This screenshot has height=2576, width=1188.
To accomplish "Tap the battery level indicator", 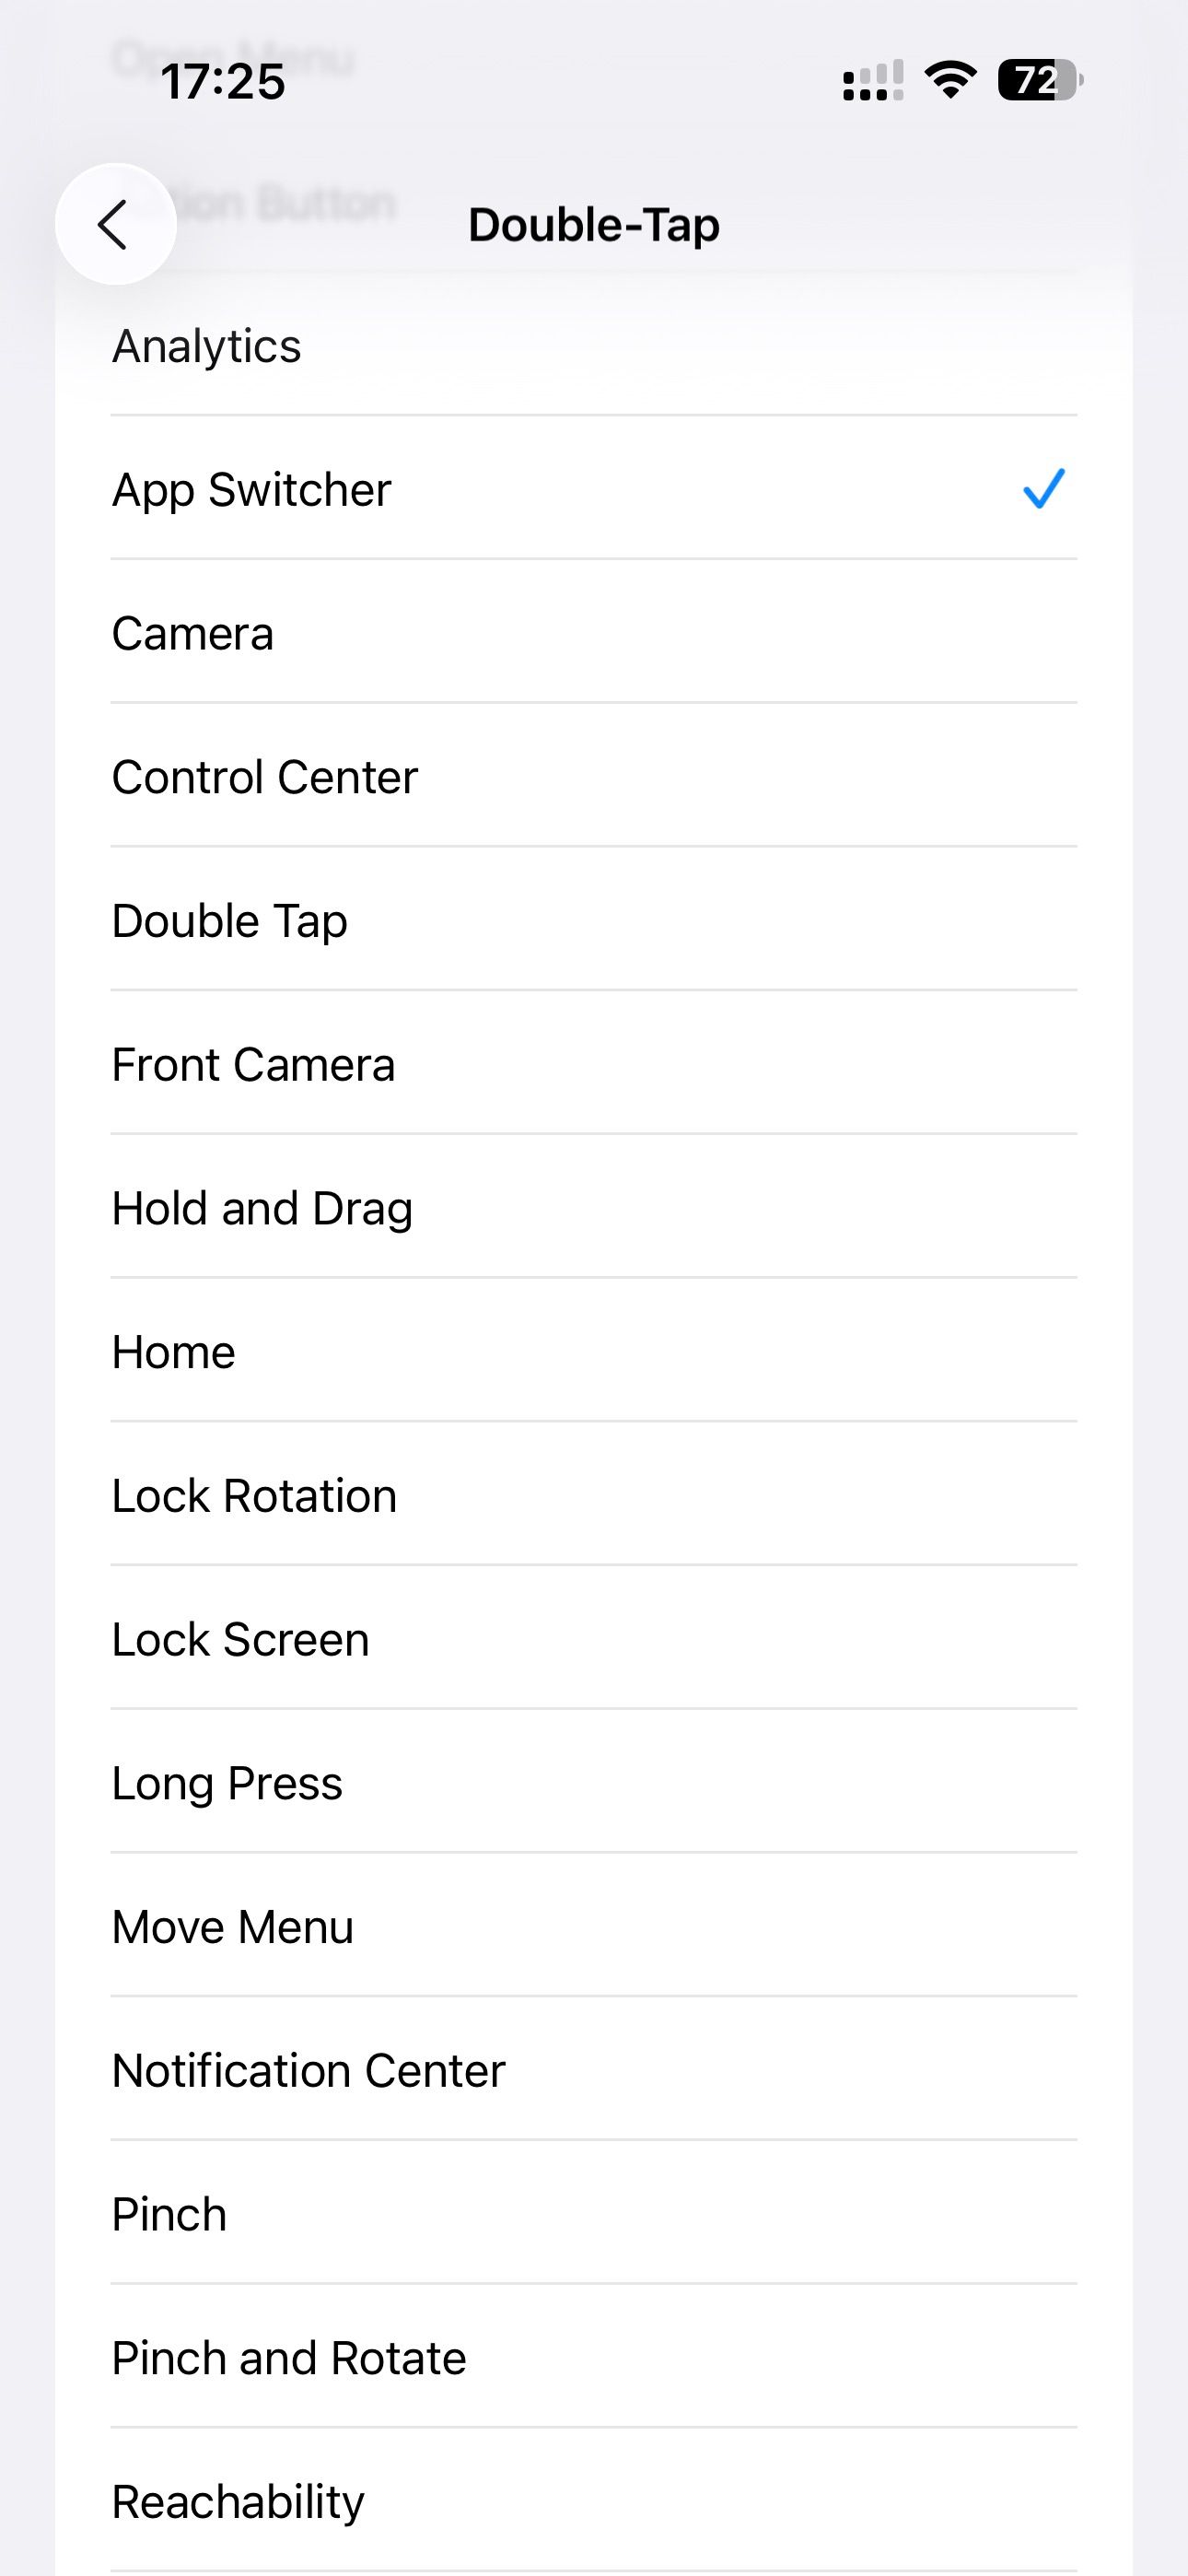I will click(x=1039, y=80).
